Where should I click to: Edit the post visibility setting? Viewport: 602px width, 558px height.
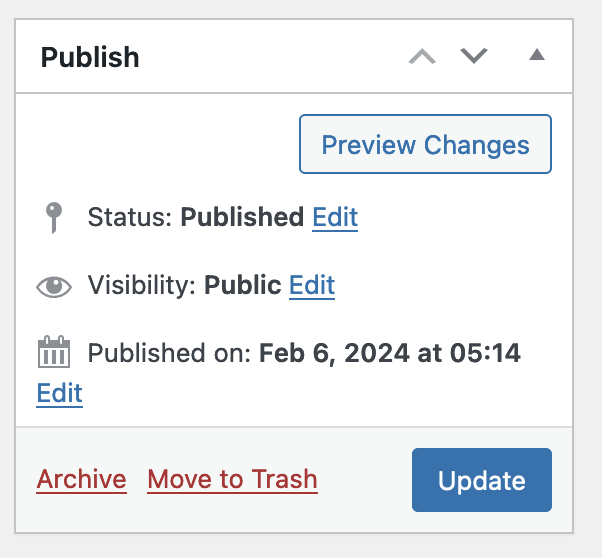(x=312, y=285)
